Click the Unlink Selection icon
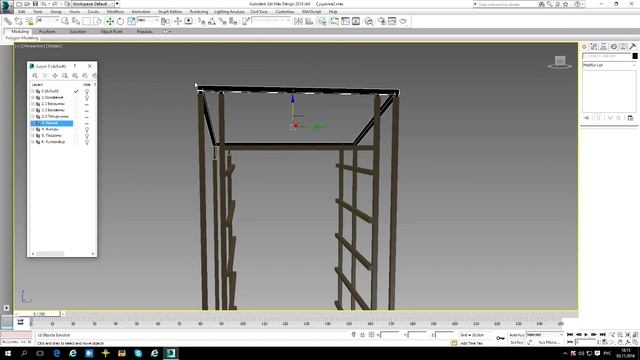Viewport: 640px width, 360px height. (x=18, y=21)
